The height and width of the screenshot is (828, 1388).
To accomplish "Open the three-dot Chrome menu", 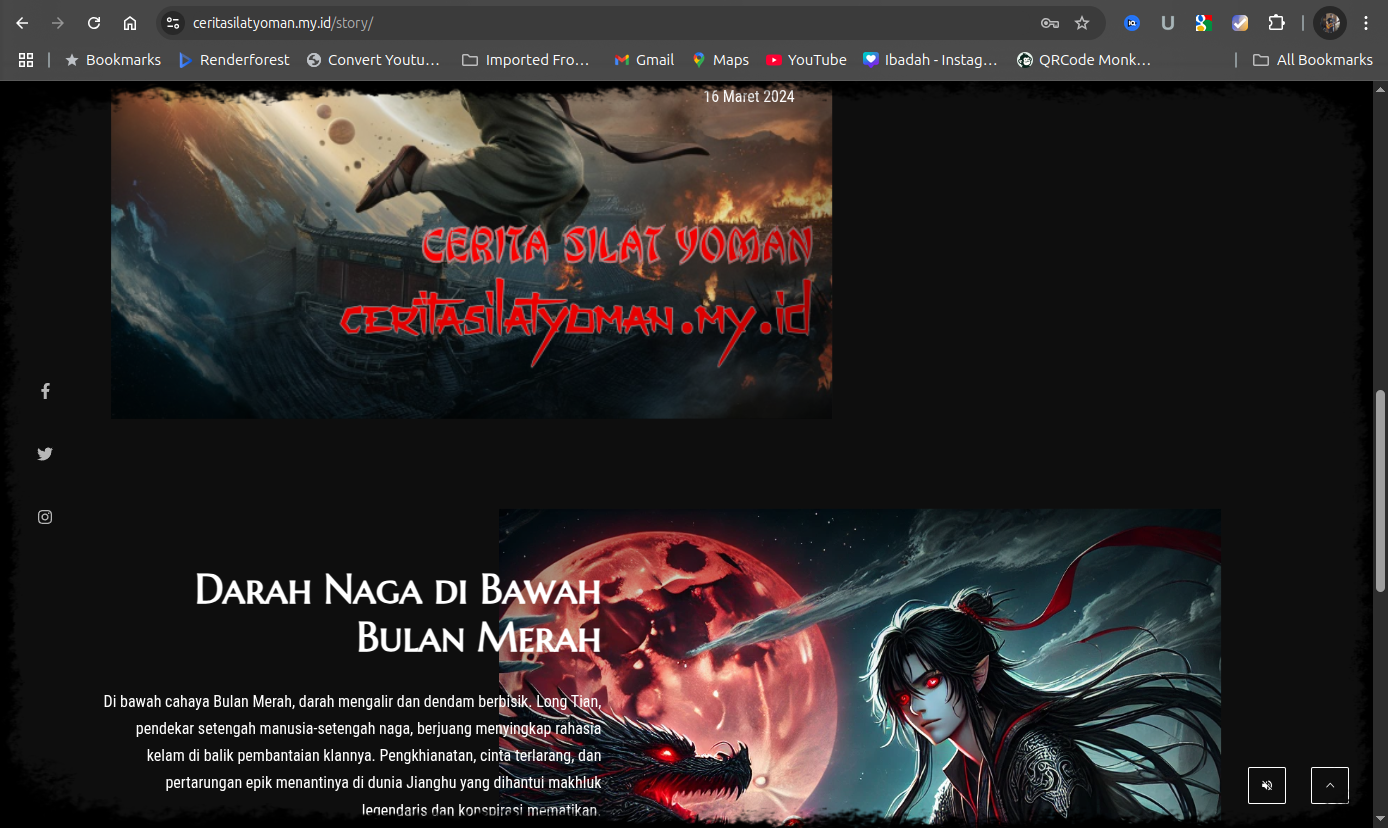I will pos(1366,22).
